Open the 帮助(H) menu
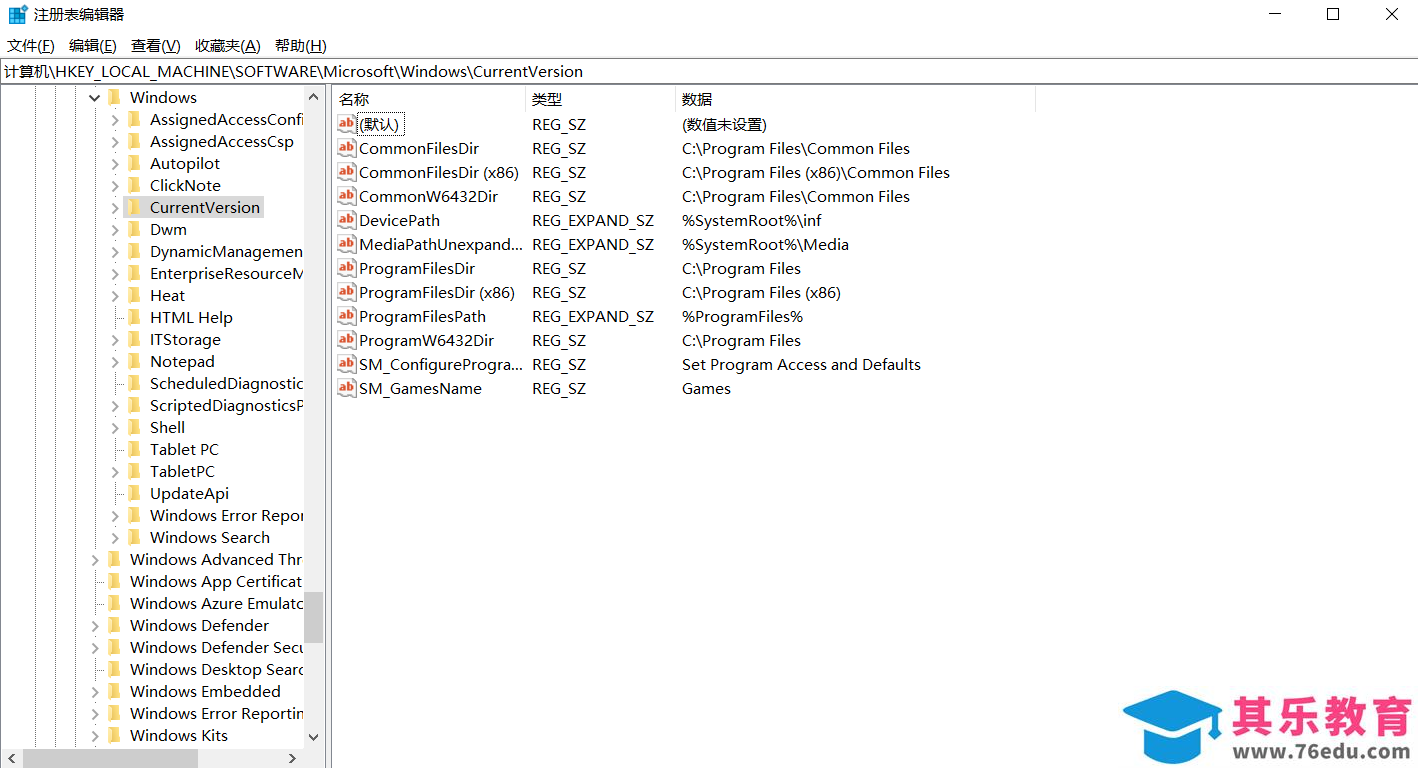 click(301, 46)
